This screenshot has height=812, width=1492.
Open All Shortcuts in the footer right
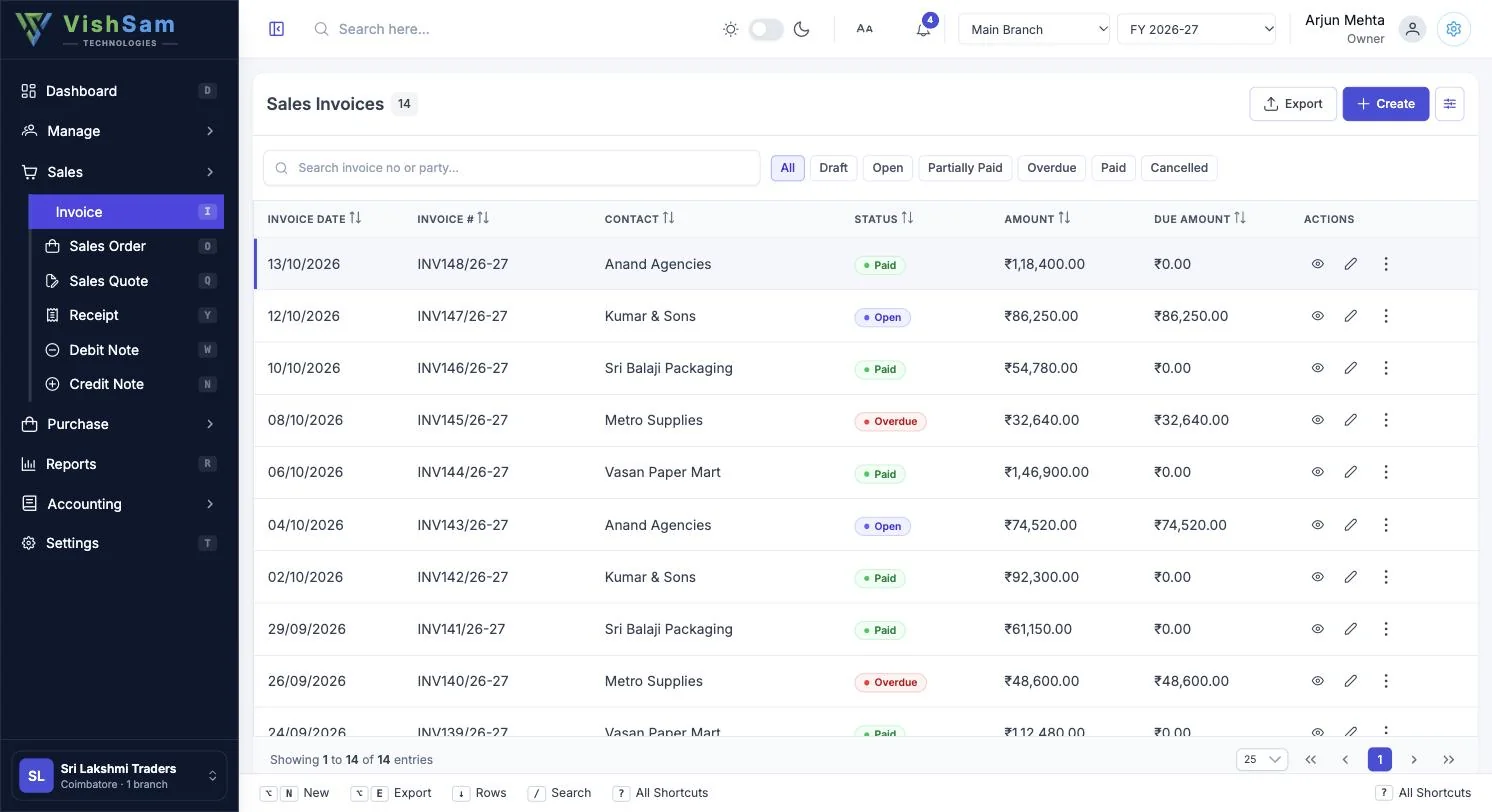coord(1424,793)
